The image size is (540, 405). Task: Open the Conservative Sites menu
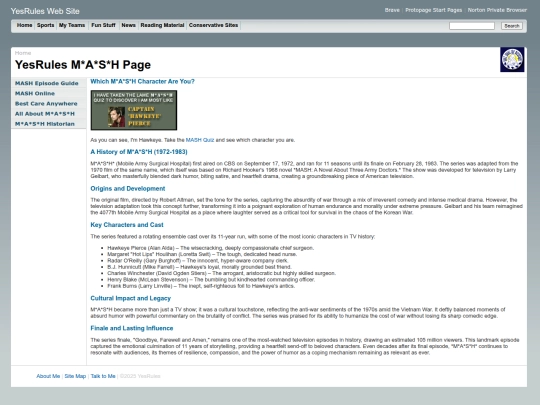pos(214,25)
